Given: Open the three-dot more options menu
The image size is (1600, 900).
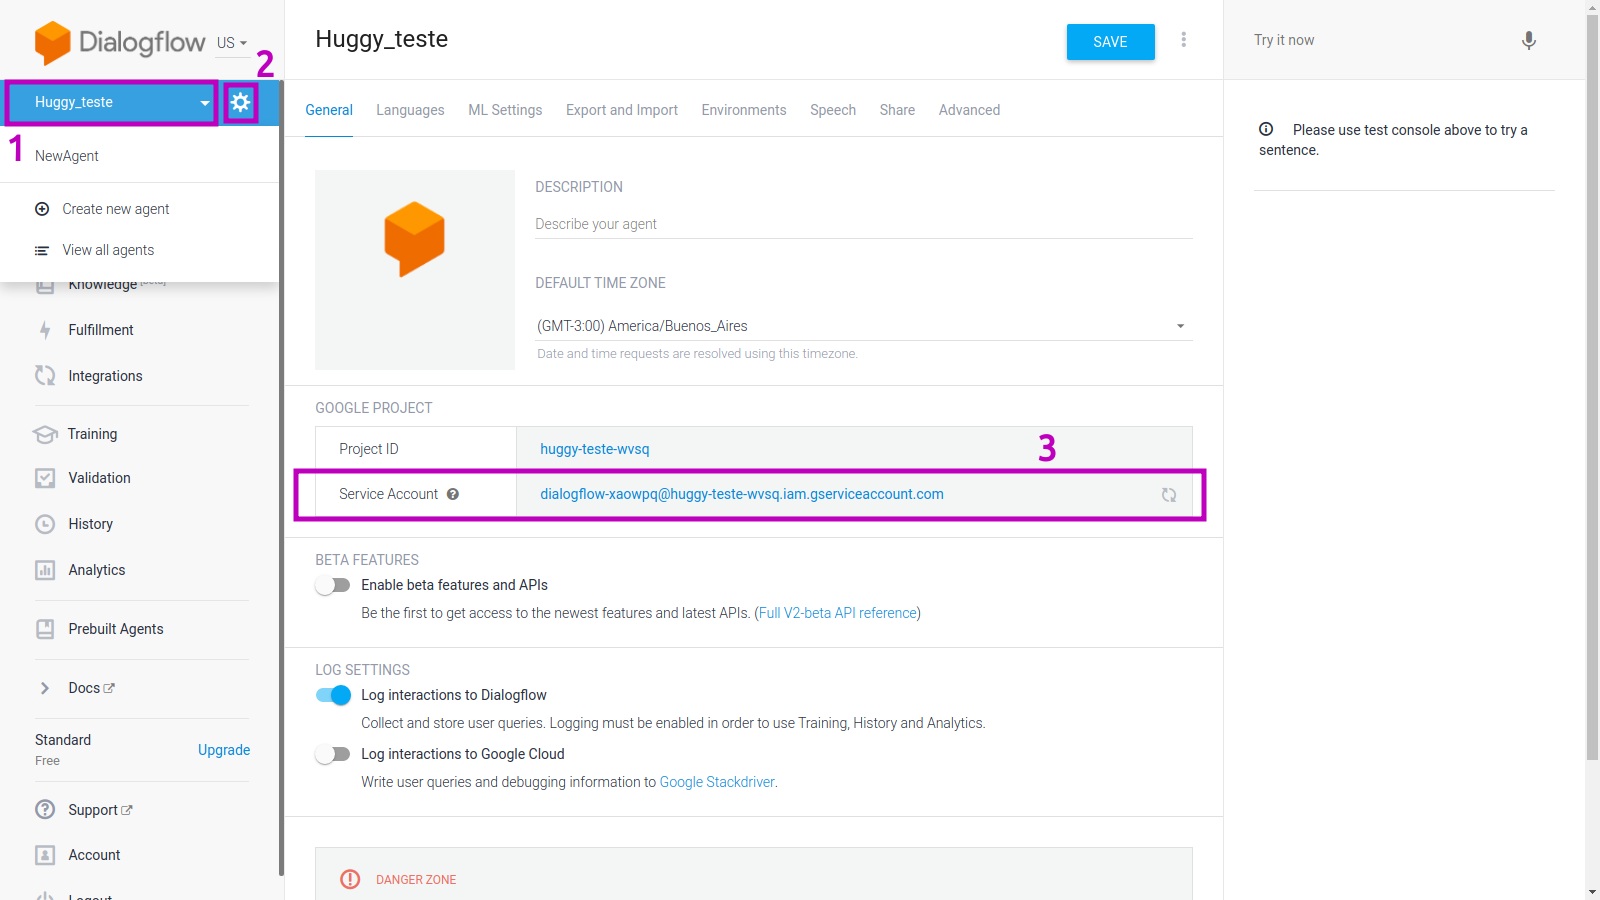Looking at the screenshot, I should click(x=1184, y=40).
